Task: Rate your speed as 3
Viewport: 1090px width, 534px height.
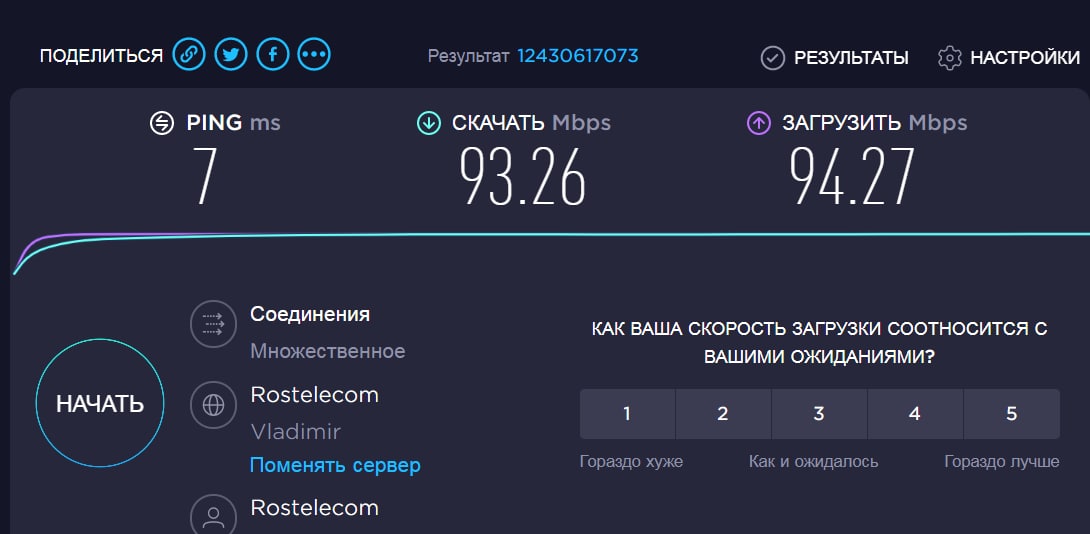Action: point(819,414)
